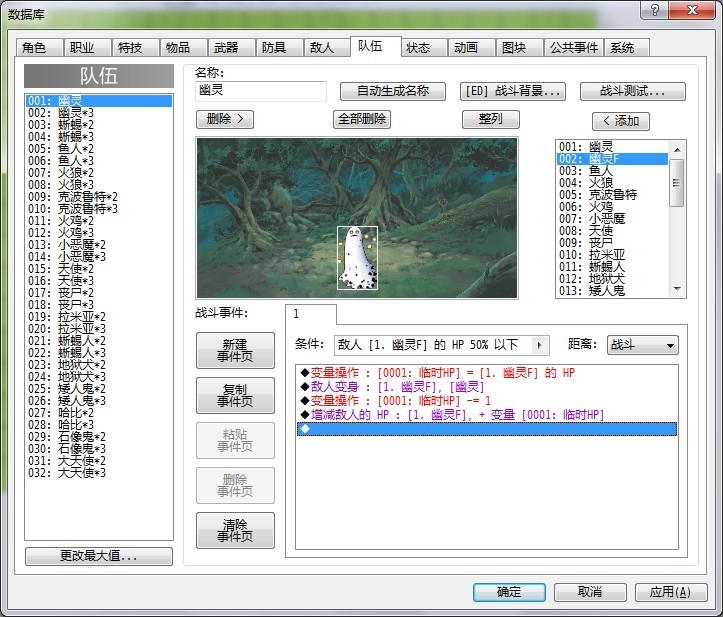Screen dimensions: 723x617
Task: Confirm with the 确定 button
Action: (509, 592)
